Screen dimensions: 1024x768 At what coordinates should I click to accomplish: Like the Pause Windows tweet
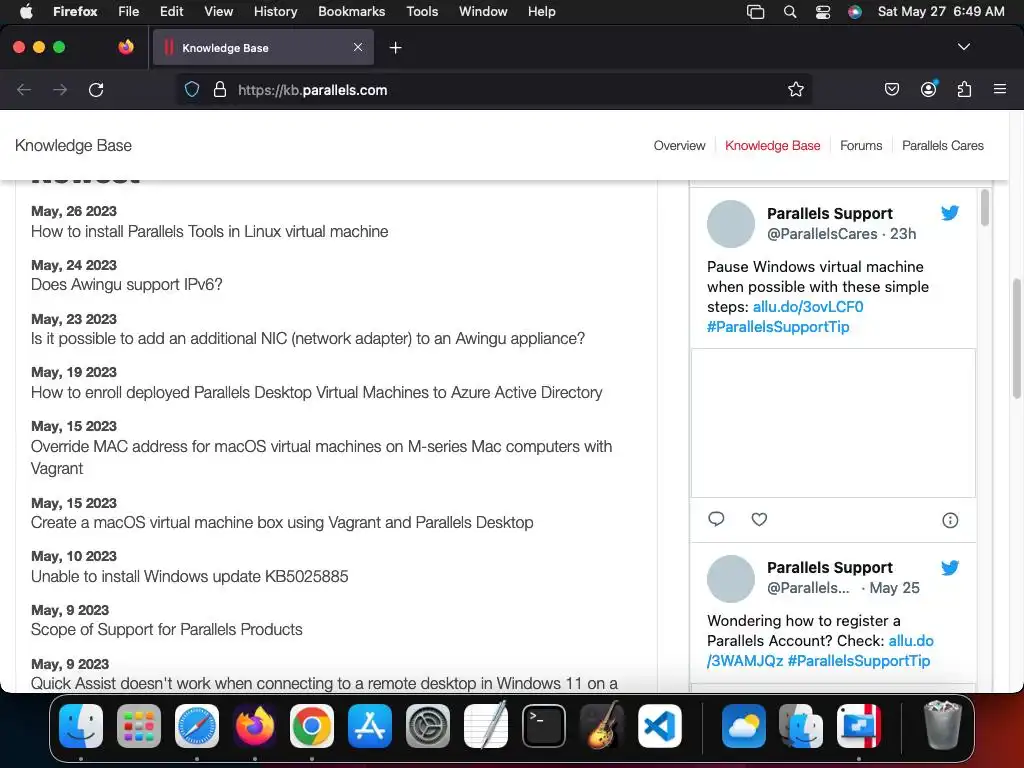759,519
